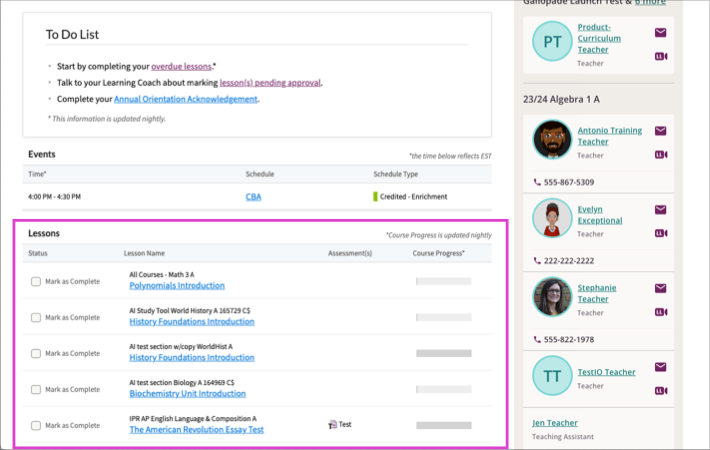This screenshot has width=710, height=450.
Task: Open lesson(s) pending approval link
Action: [270, 82]
